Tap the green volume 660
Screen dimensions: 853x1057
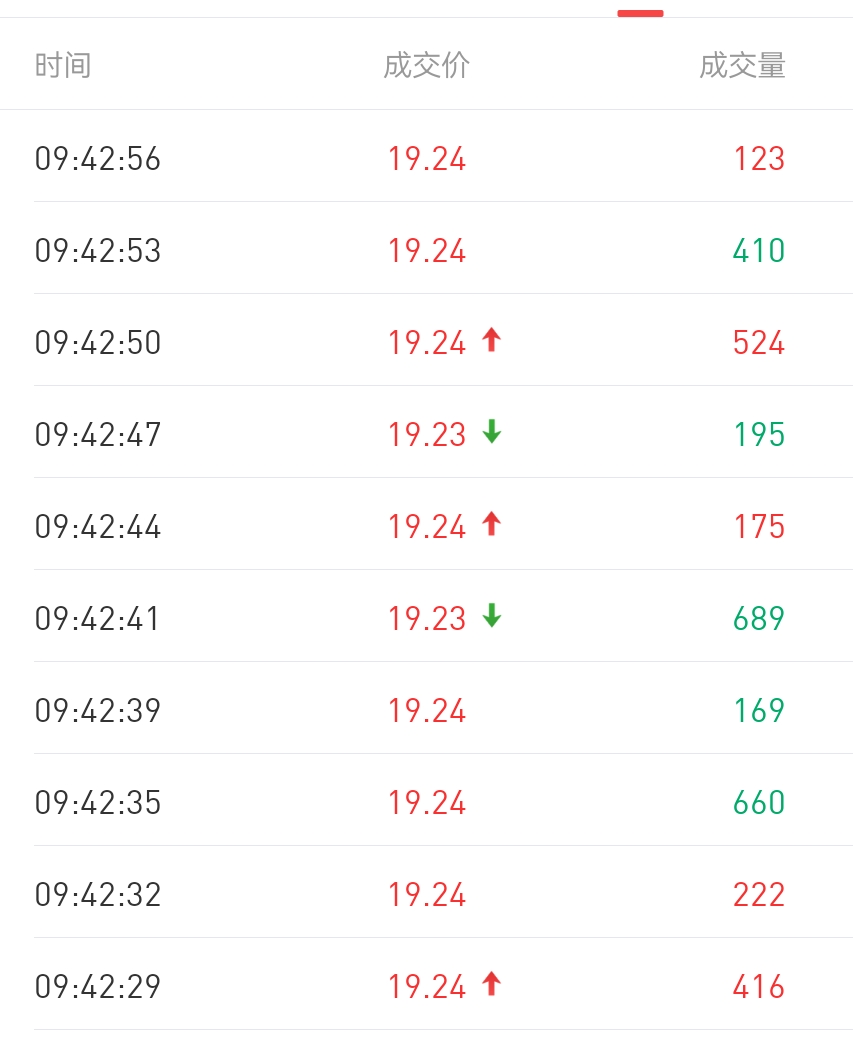759,803
